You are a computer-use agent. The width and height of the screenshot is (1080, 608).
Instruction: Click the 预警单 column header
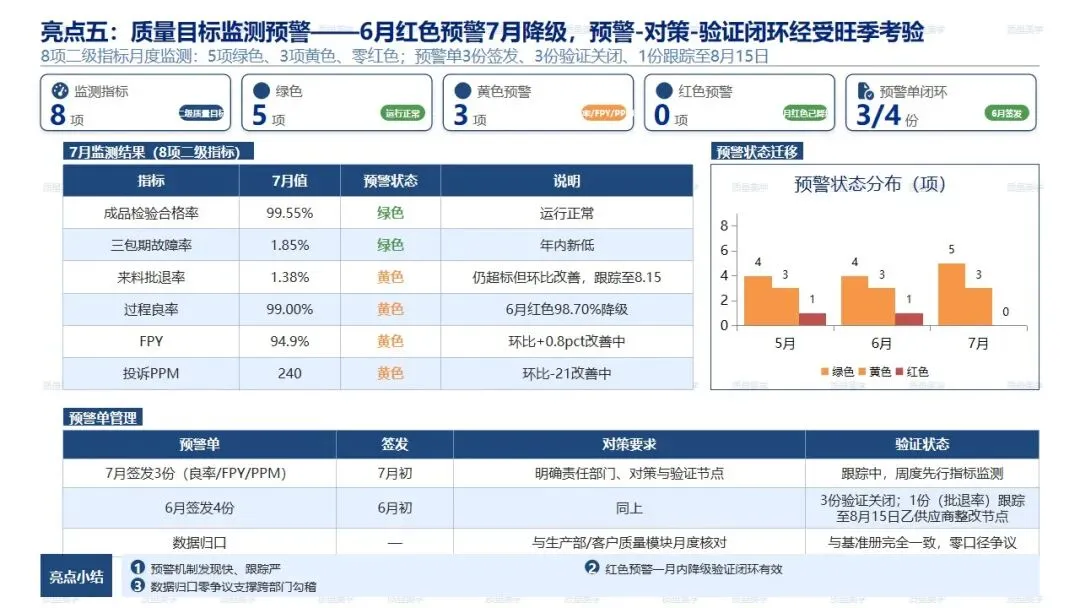tap(199, 444)
